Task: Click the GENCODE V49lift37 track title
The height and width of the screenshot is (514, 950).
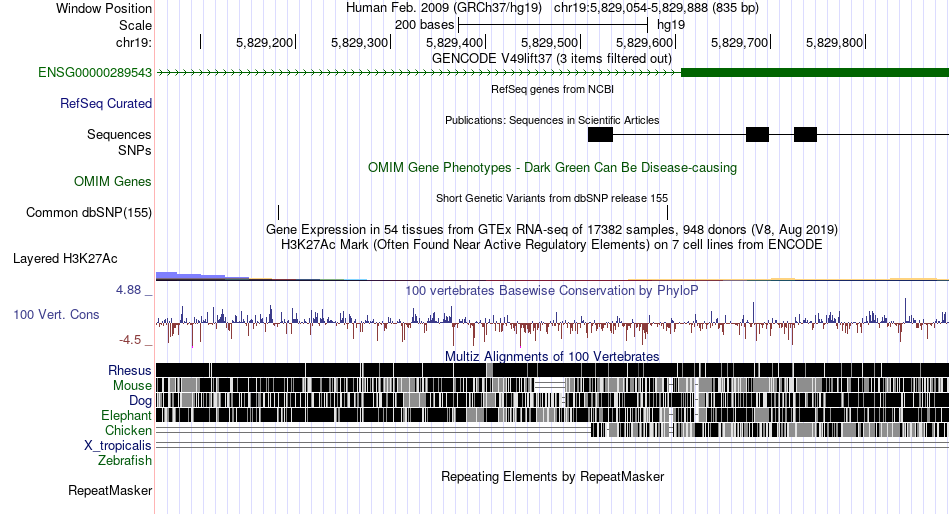Action: [552, 59]
